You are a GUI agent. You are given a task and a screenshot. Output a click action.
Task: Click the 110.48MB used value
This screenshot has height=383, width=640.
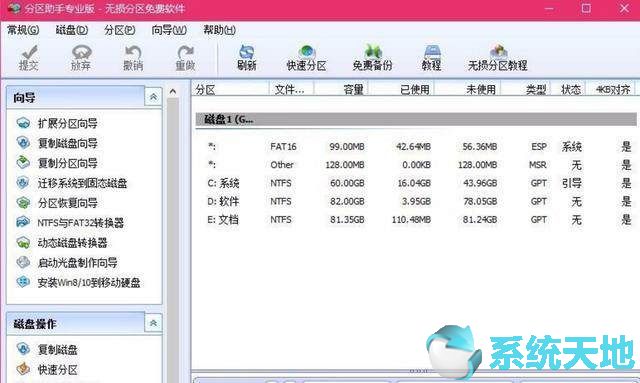click(x=411, y=220)
